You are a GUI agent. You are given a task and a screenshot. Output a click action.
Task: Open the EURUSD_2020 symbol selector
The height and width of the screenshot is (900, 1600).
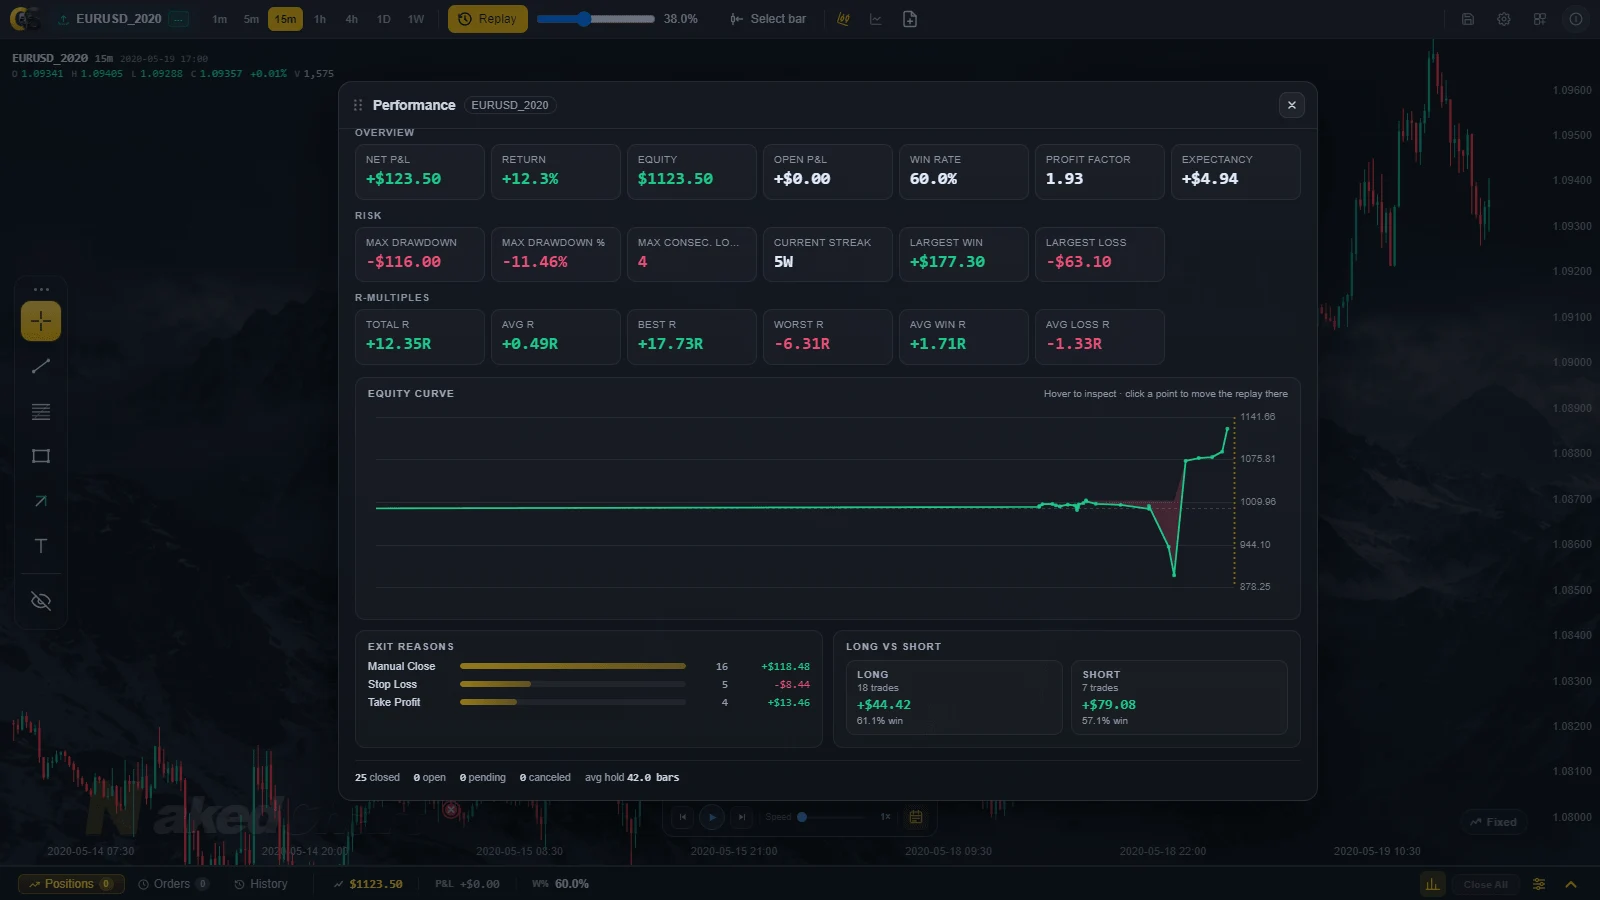click(122, 19)
